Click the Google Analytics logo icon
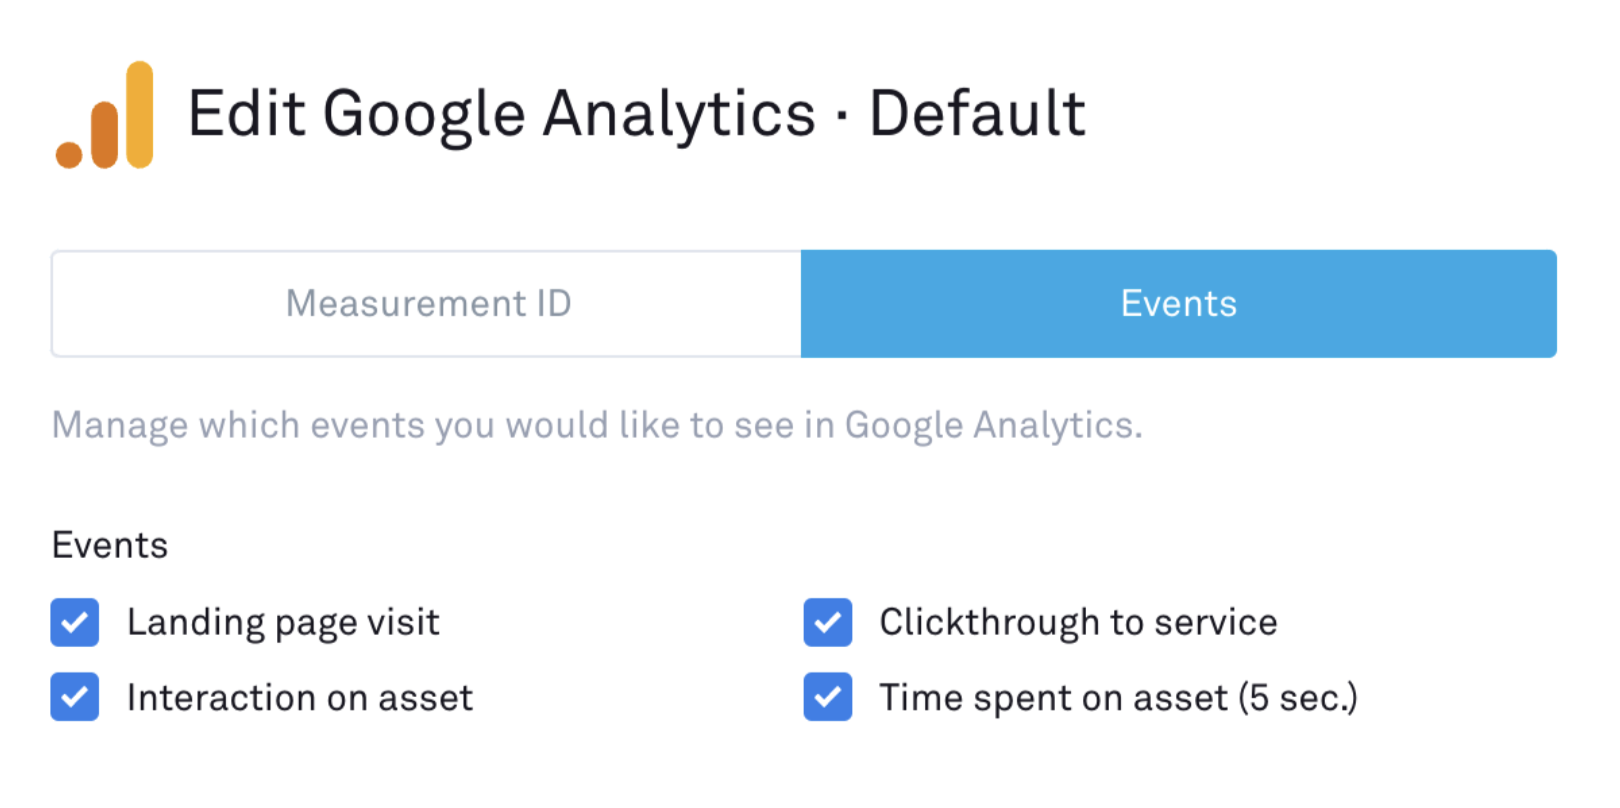Viewport: 1620px width, 808px height. coord(105,116)
